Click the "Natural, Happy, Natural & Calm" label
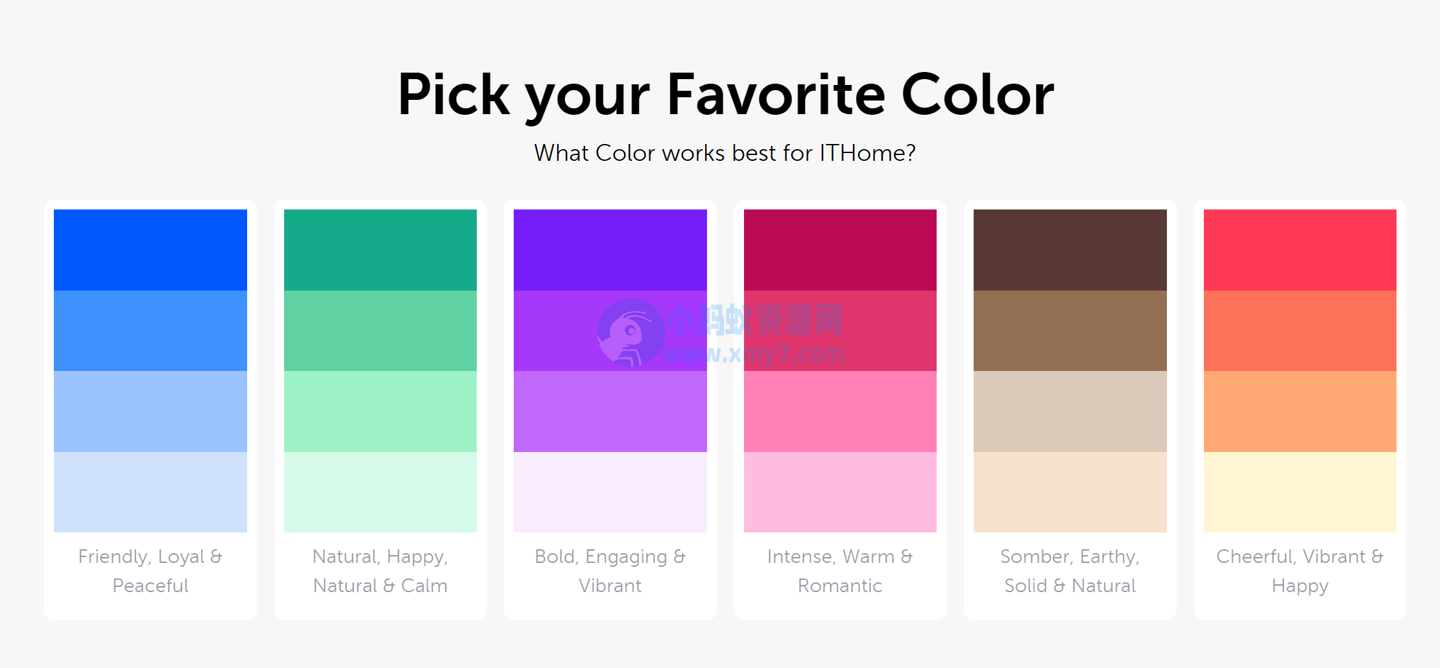 380,571
